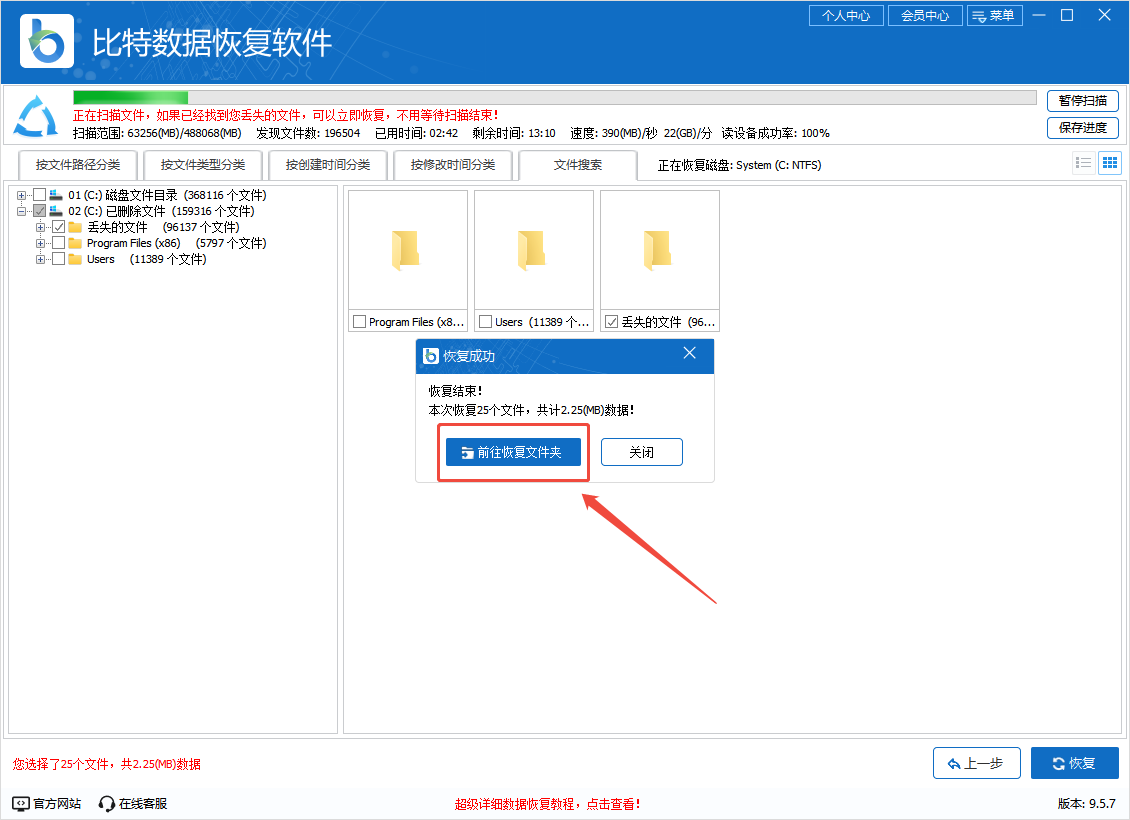This screenshot has width=1130, height=820.
Task: Check the Program Files thumbnail checkbox
Action: point(360,322)
